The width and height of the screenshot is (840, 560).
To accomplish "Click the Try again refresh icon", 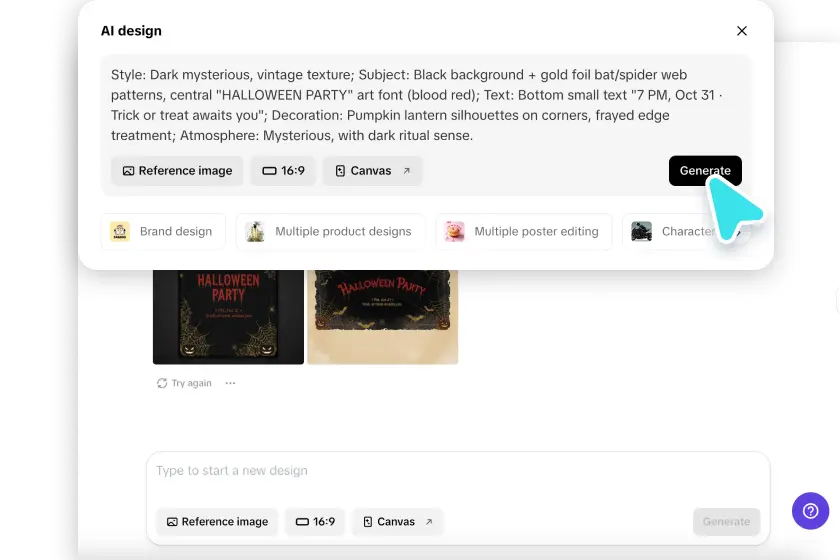I will [162, 383].
